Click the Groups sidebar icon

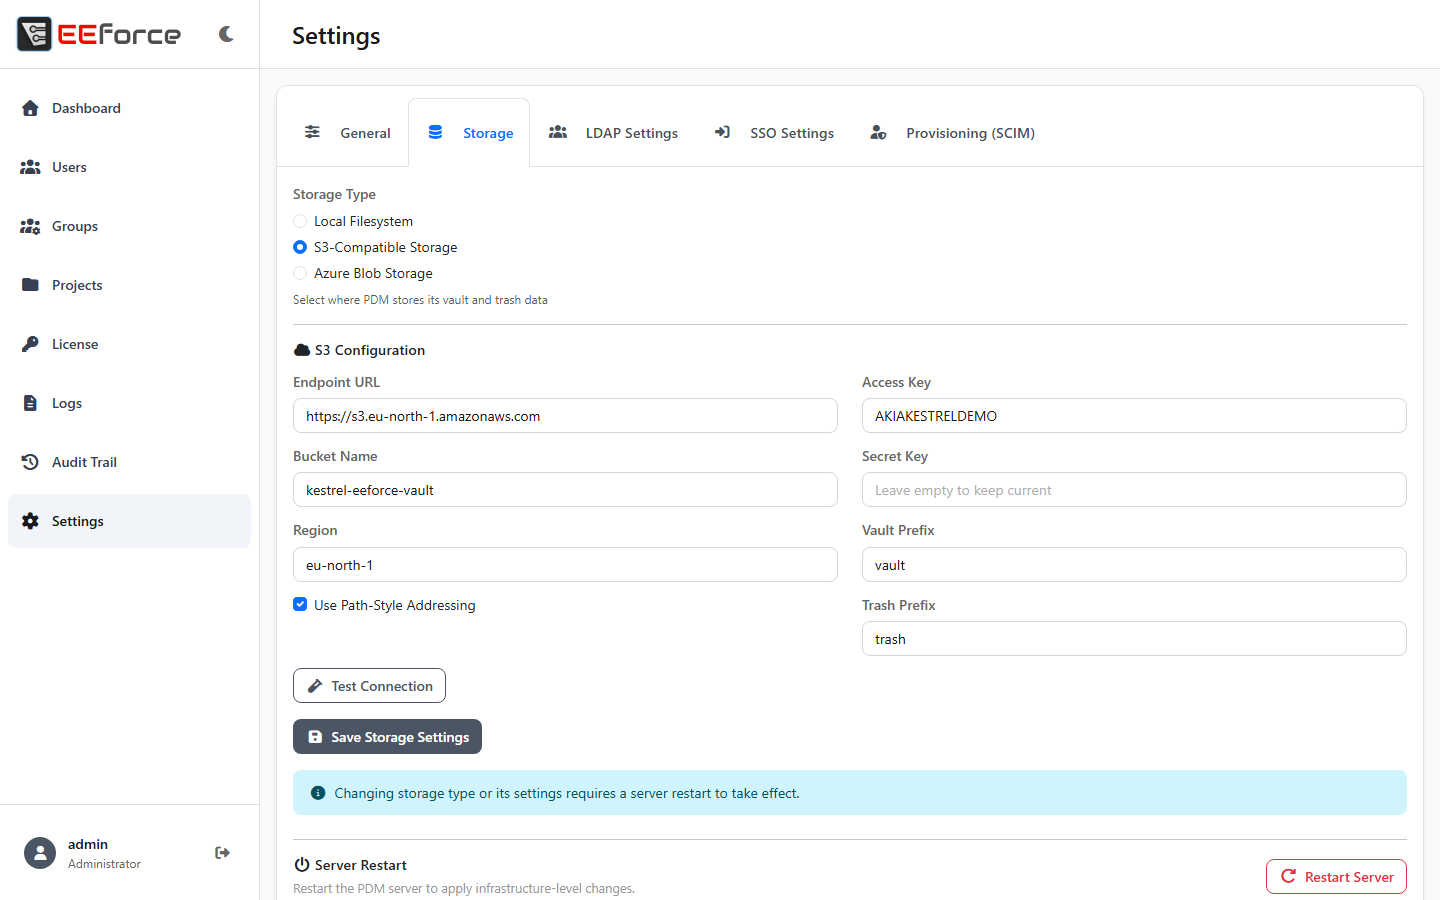30,226
